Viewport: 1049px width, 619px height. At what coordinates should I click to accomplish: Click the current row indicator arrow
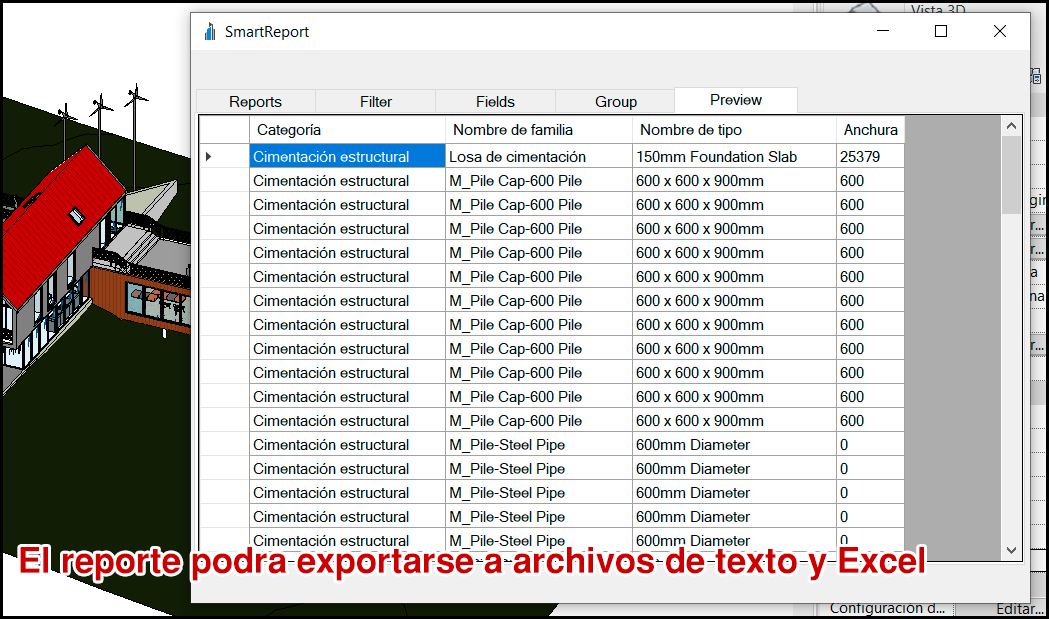tap(208, 157)
